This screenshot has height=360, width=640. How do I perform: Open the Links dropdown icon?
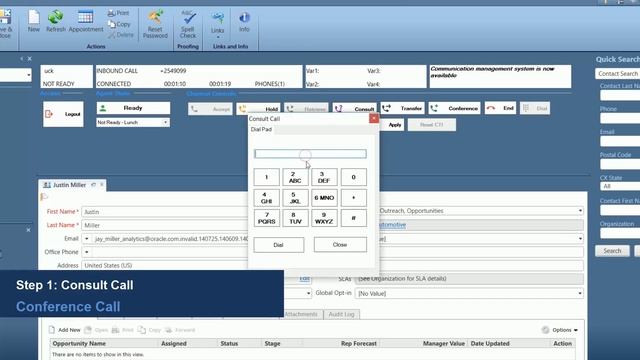[x=218, y=24]
